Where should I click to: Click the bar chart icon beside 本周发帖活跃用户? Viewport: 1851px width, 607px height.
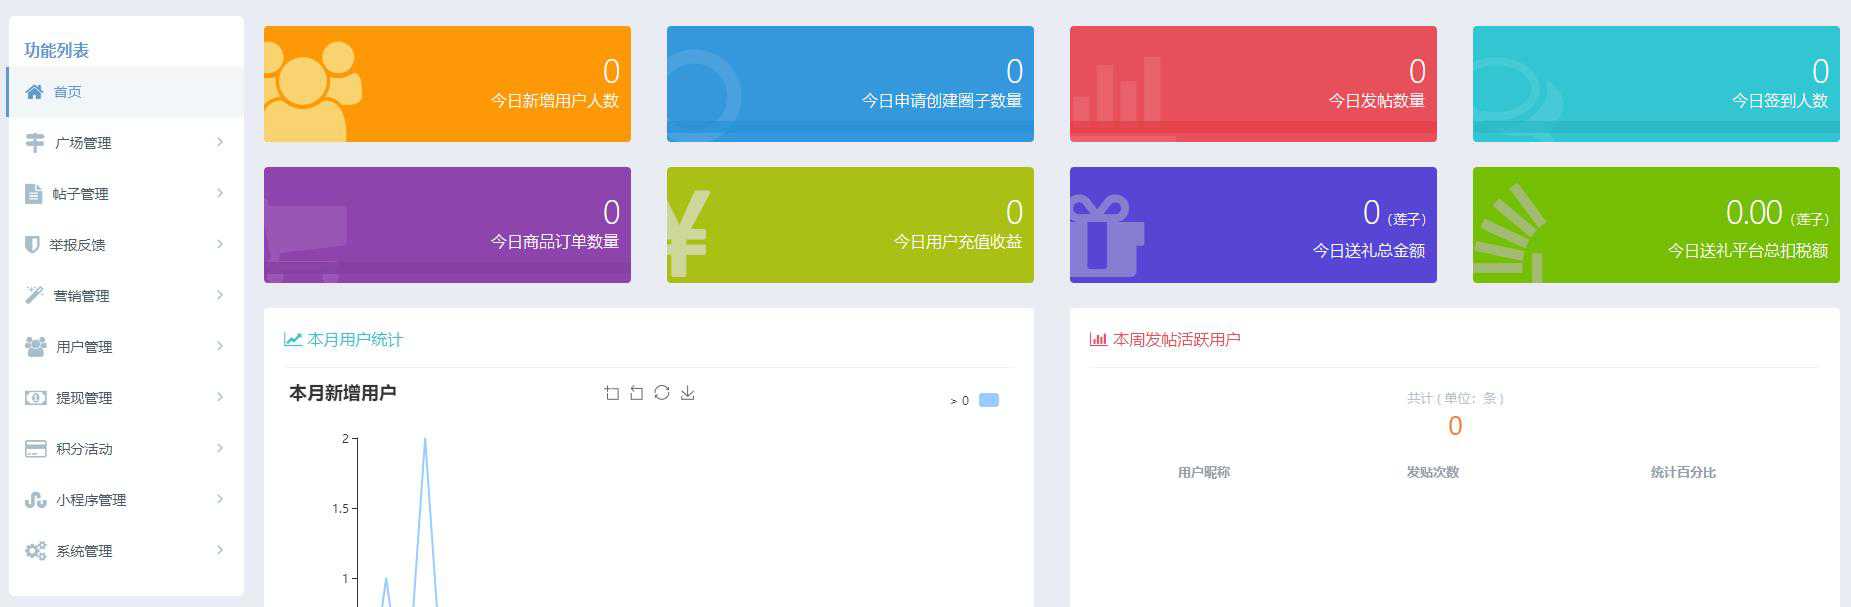[1098, 340]
